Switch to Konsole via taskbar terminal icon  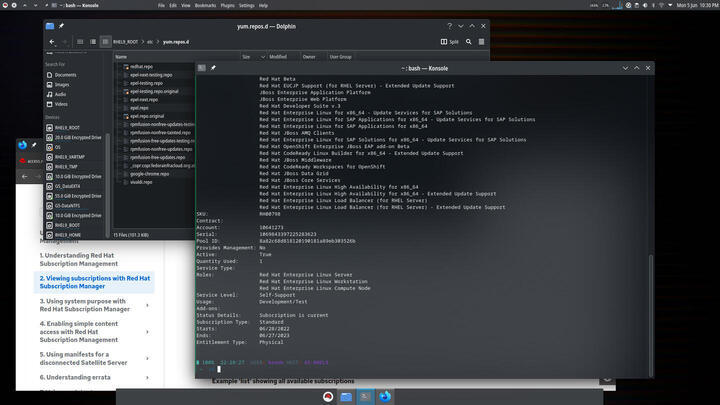tap(366, 397)
